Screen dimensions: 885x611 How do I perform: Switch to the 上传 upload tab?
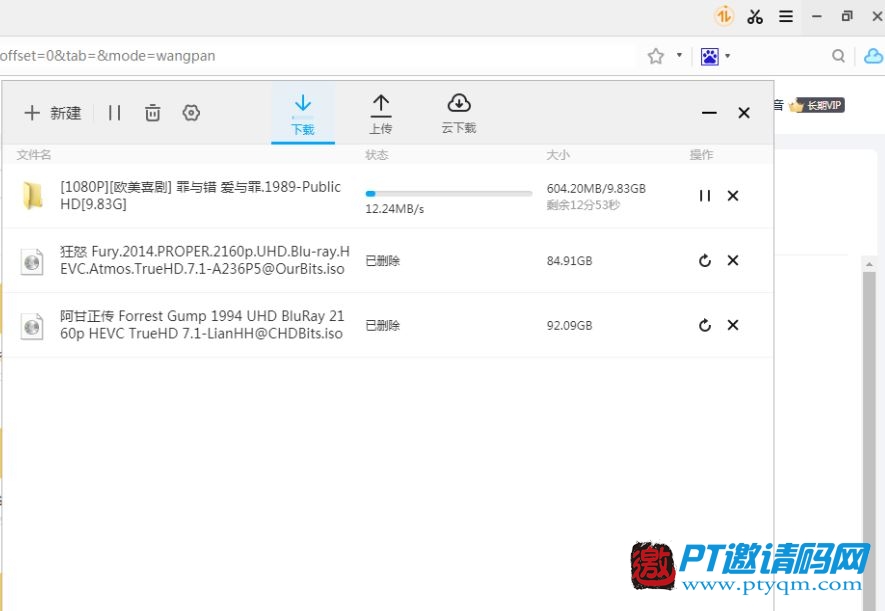pos(381,115)
